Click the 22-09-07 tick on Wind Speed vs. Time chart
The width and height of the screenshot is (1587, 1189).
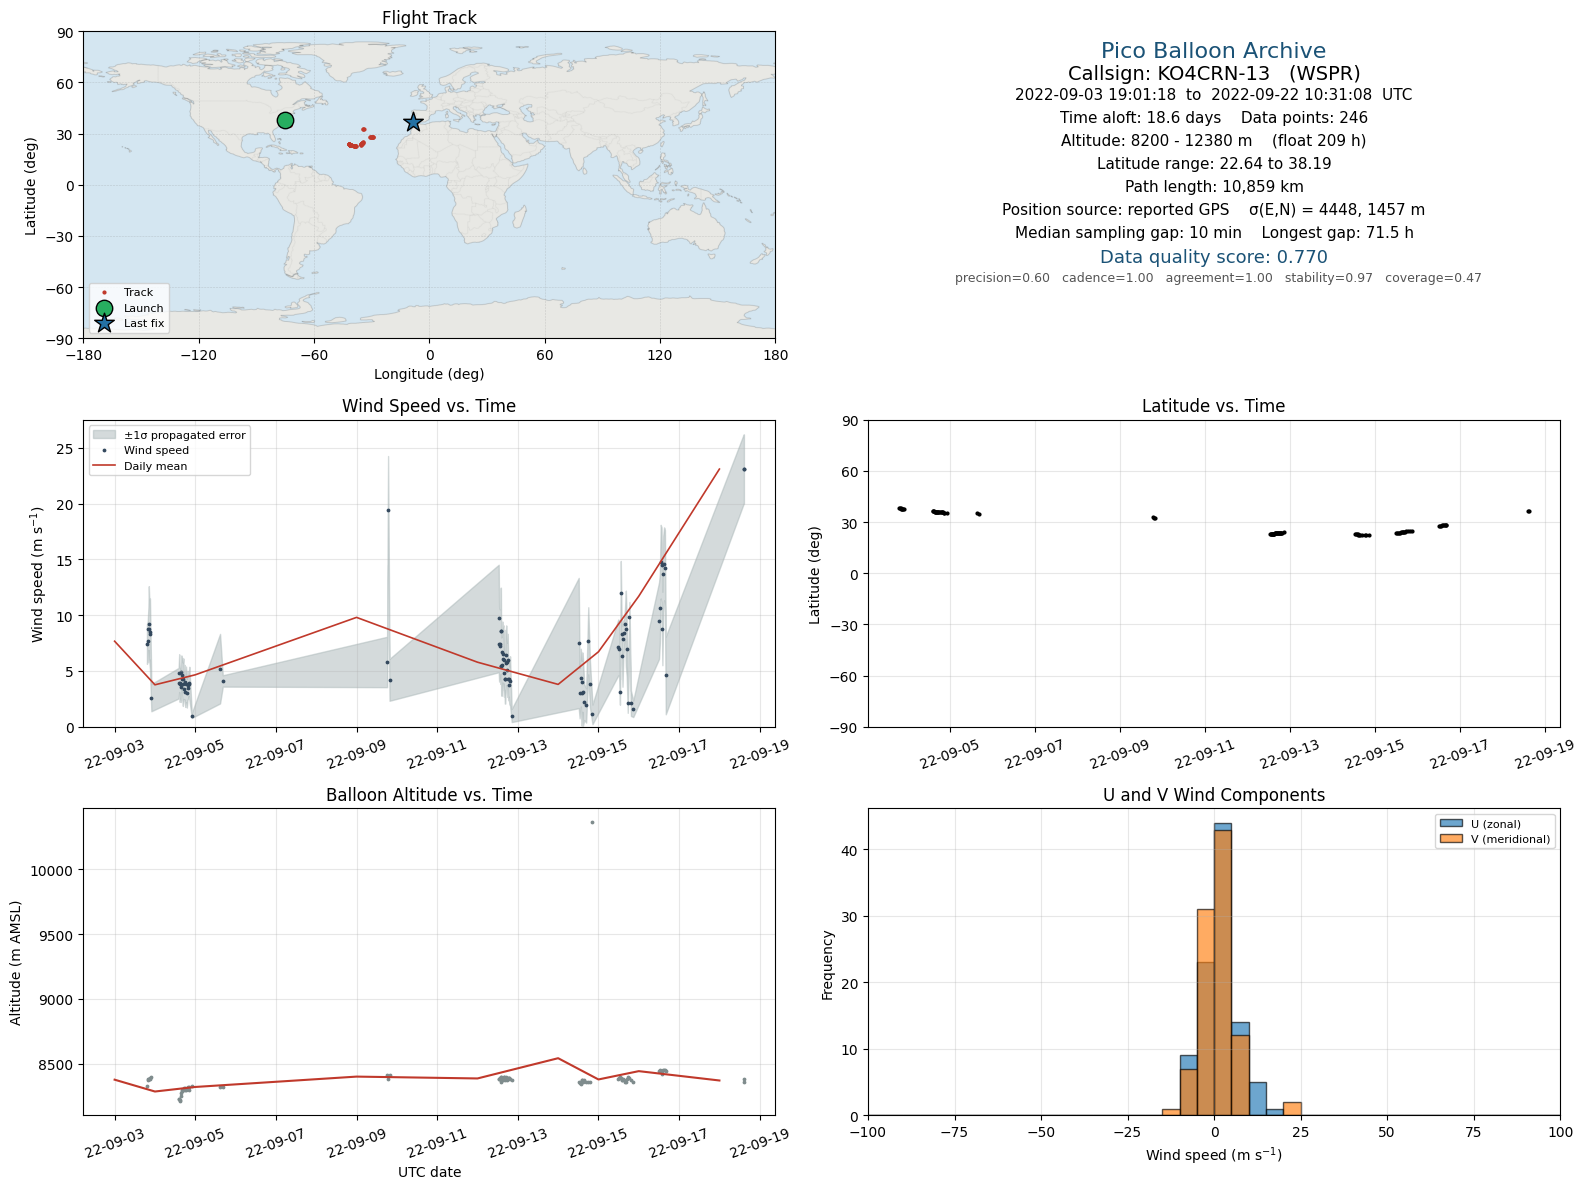pyautogui.click(x=274, y=753)
